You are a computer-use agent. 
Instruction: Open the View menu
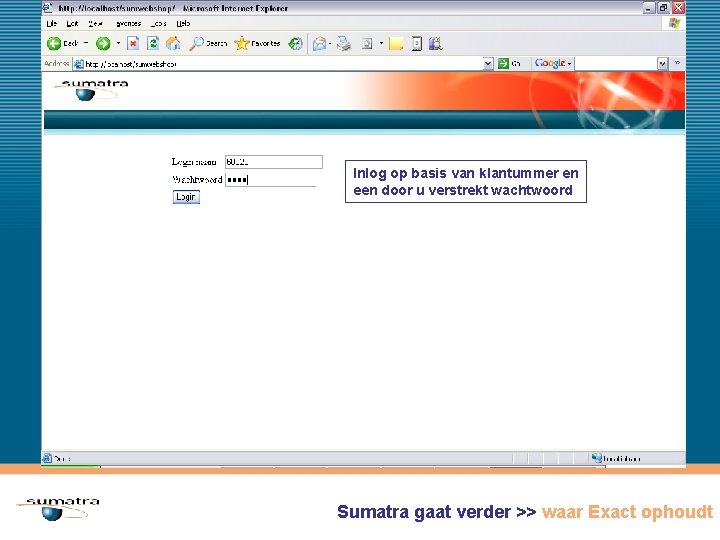95,23
